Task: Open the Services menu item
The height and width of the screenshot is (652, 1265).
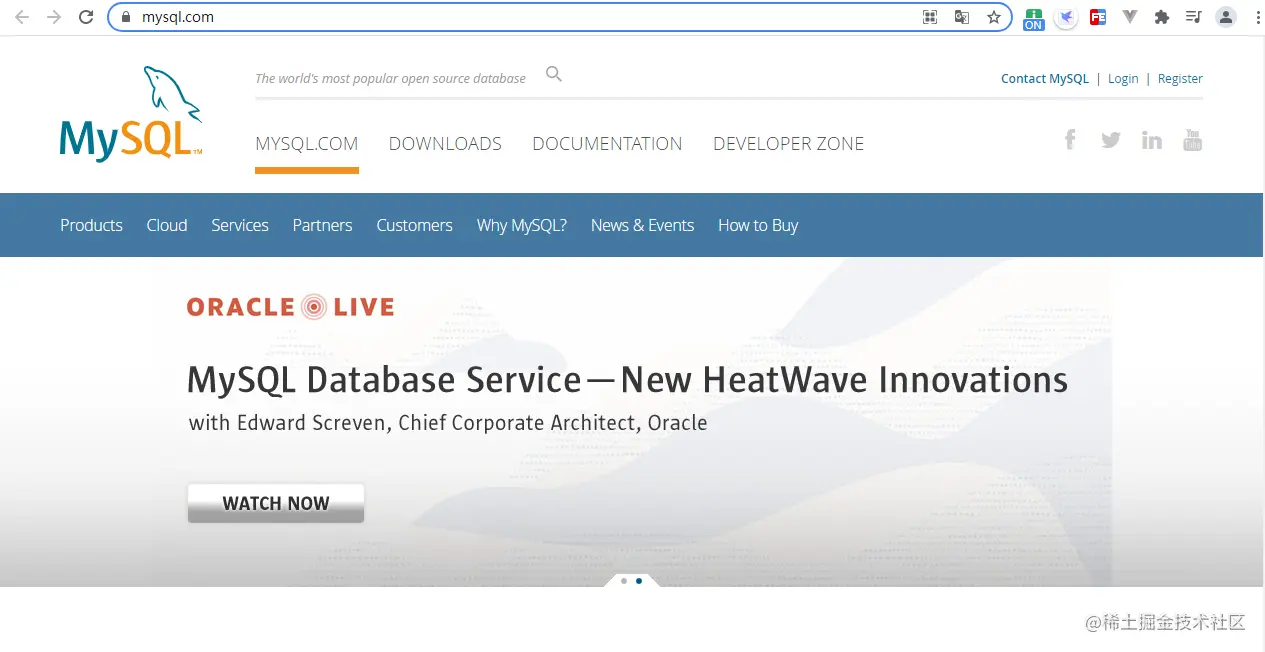Action: point(240,225)
